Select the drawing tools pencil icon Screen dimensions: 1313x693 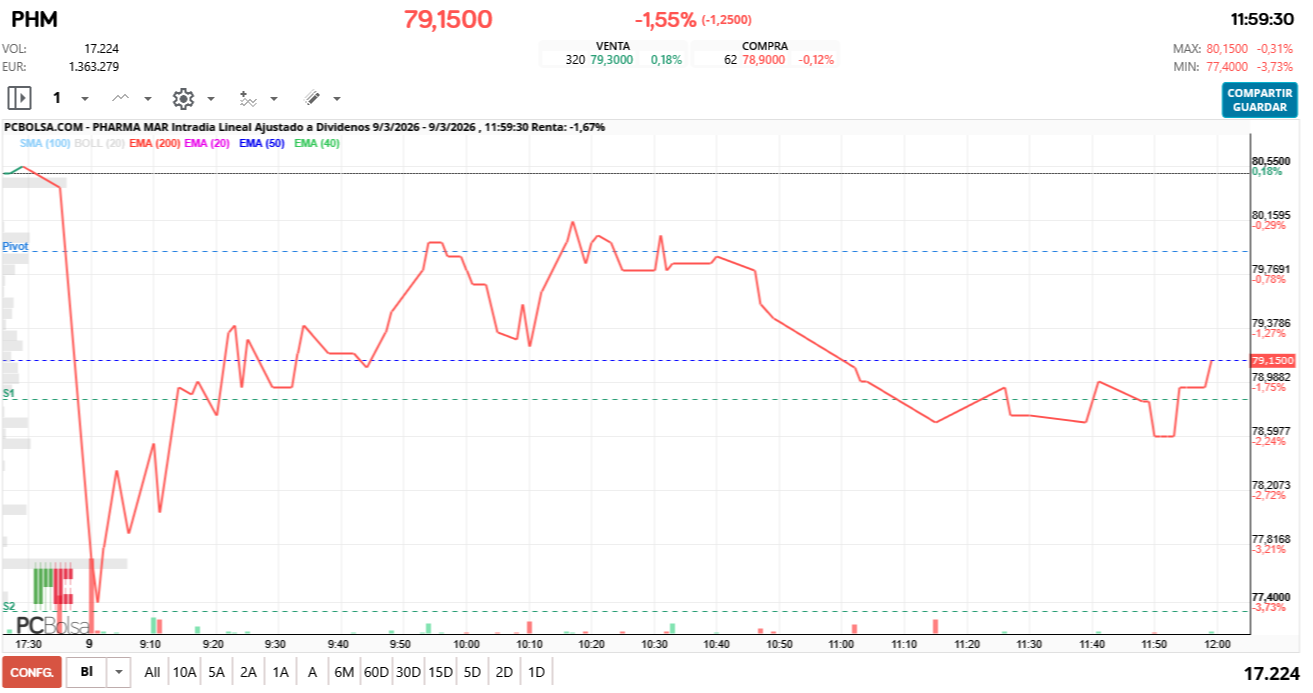pyautogui.click(x=311, y=98)
